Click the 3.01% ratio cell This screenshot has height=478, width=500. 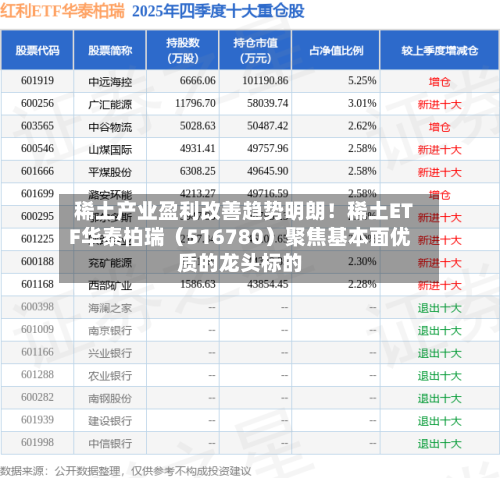(x=362, y=103)
